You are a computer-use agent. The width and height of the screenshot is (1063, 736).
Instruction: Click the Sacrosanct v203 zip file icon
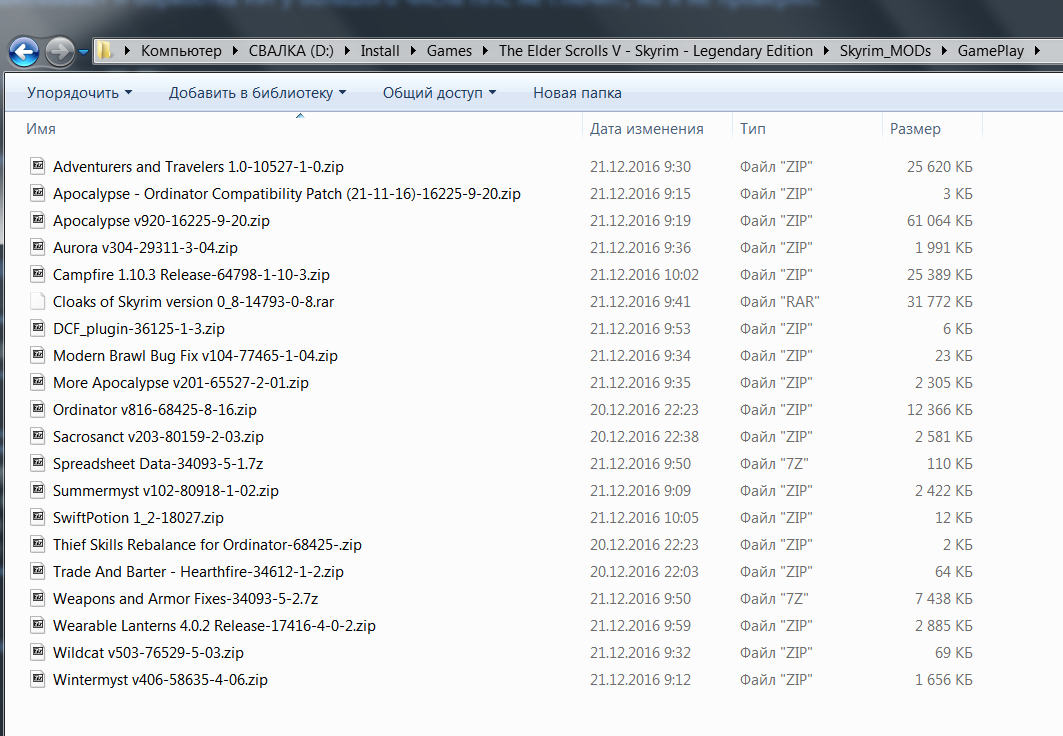point(38,436)
